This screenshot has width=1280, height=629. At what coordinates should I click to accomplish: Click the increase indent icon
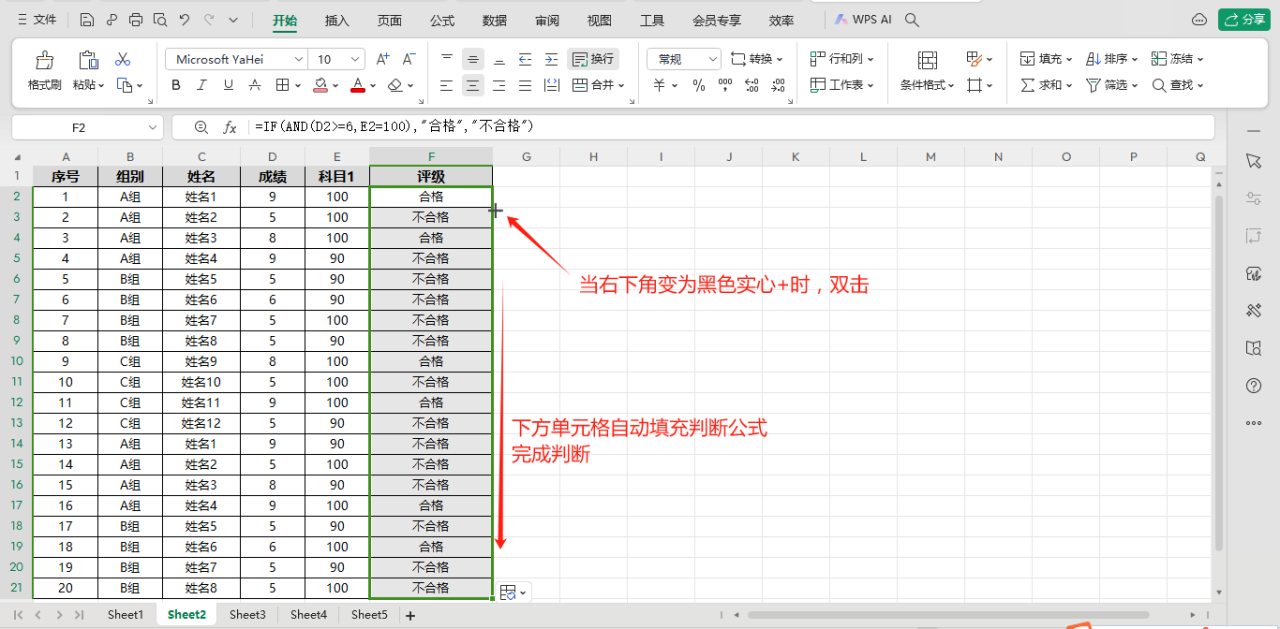550,59
